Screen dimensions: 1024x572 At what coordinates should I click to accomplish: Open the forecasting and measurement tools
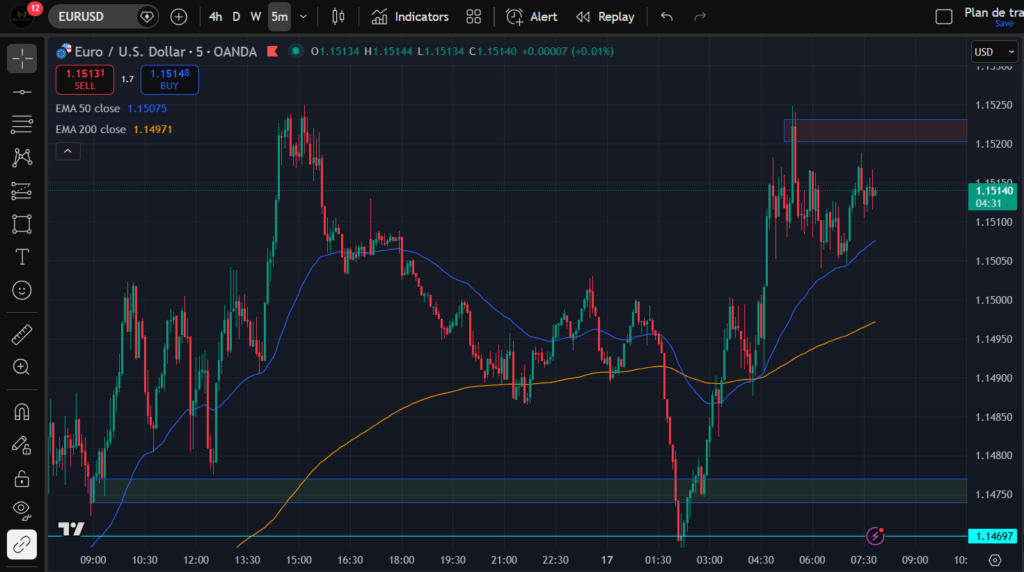pyautogui.click(x=22, y=191)
